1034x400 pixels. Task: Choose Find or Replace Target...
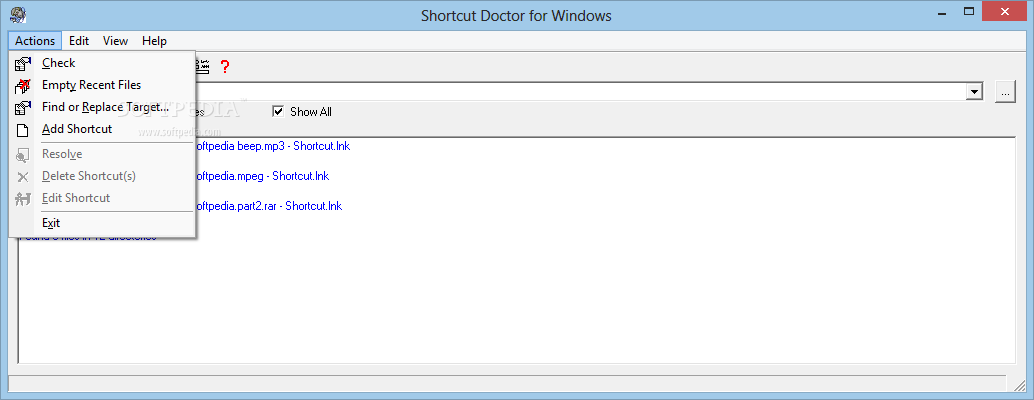point(102,107)
